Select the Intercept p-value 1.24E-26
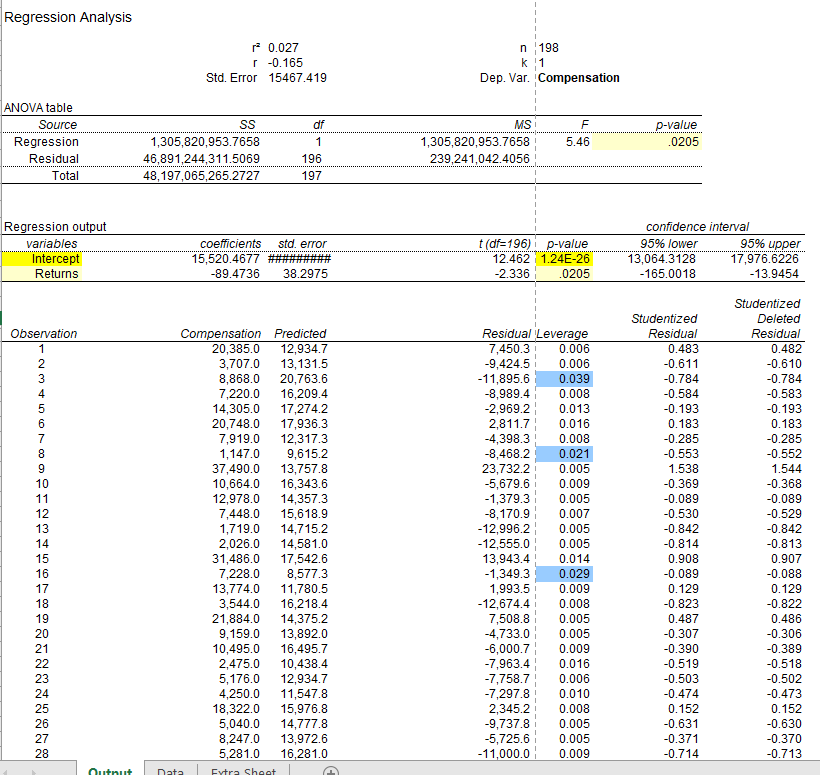Screen dimensions: 820x775 point(564,259)
